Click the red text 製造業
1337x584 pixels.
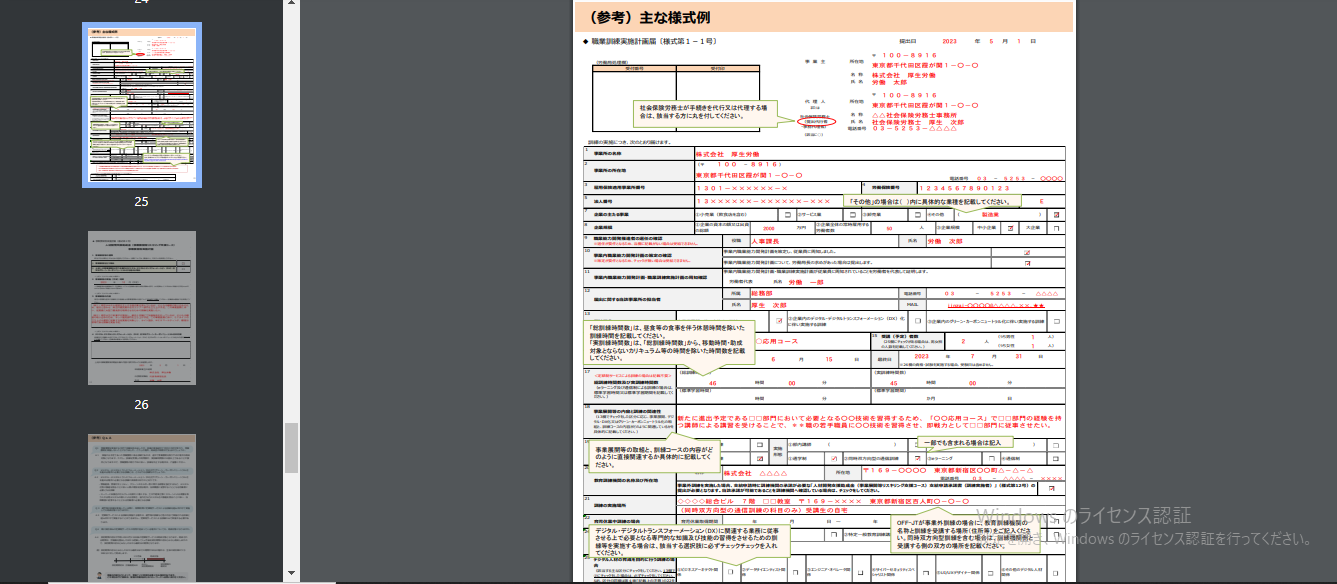(991, 215)
